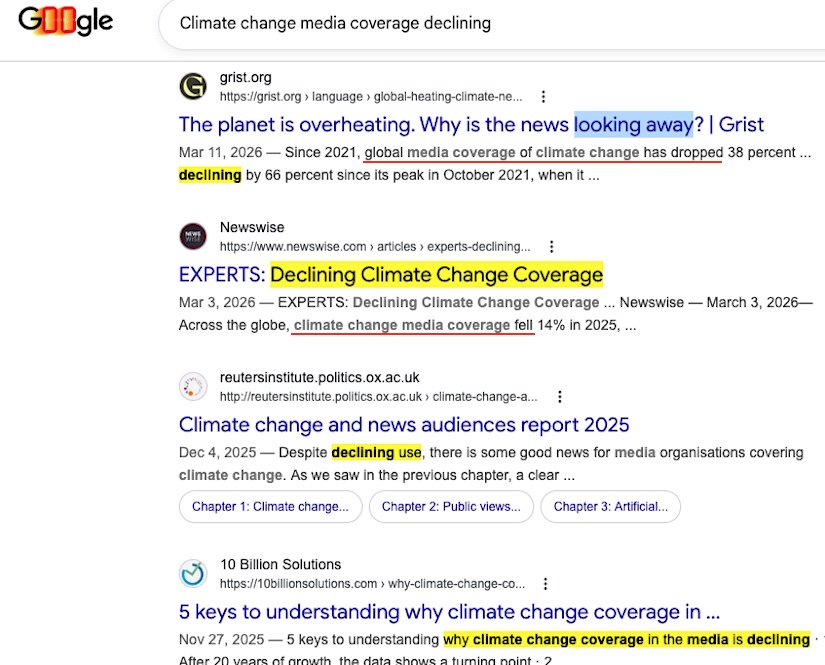Click the newswise.com URL breadcrumb
This screenshot has height=665, width=825.
pos(375,247)
